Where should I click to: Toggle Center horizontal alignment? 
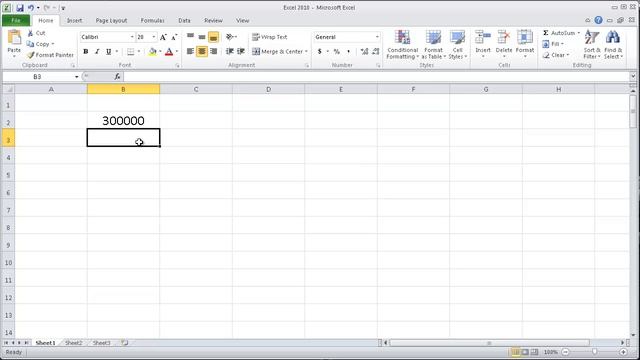pos(202,51)
